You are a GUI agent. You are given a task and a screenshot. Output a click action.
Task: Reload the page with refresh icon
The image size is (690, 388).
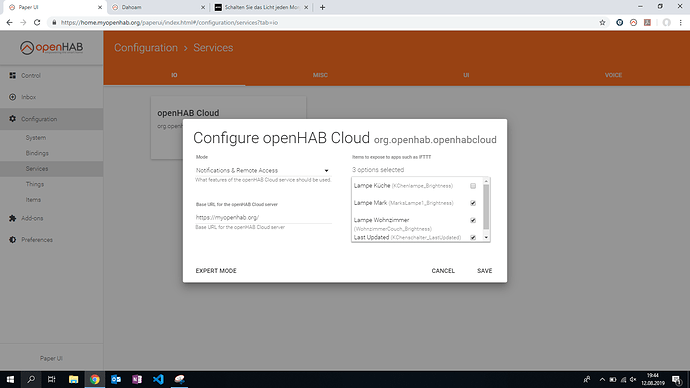[37, 22]
